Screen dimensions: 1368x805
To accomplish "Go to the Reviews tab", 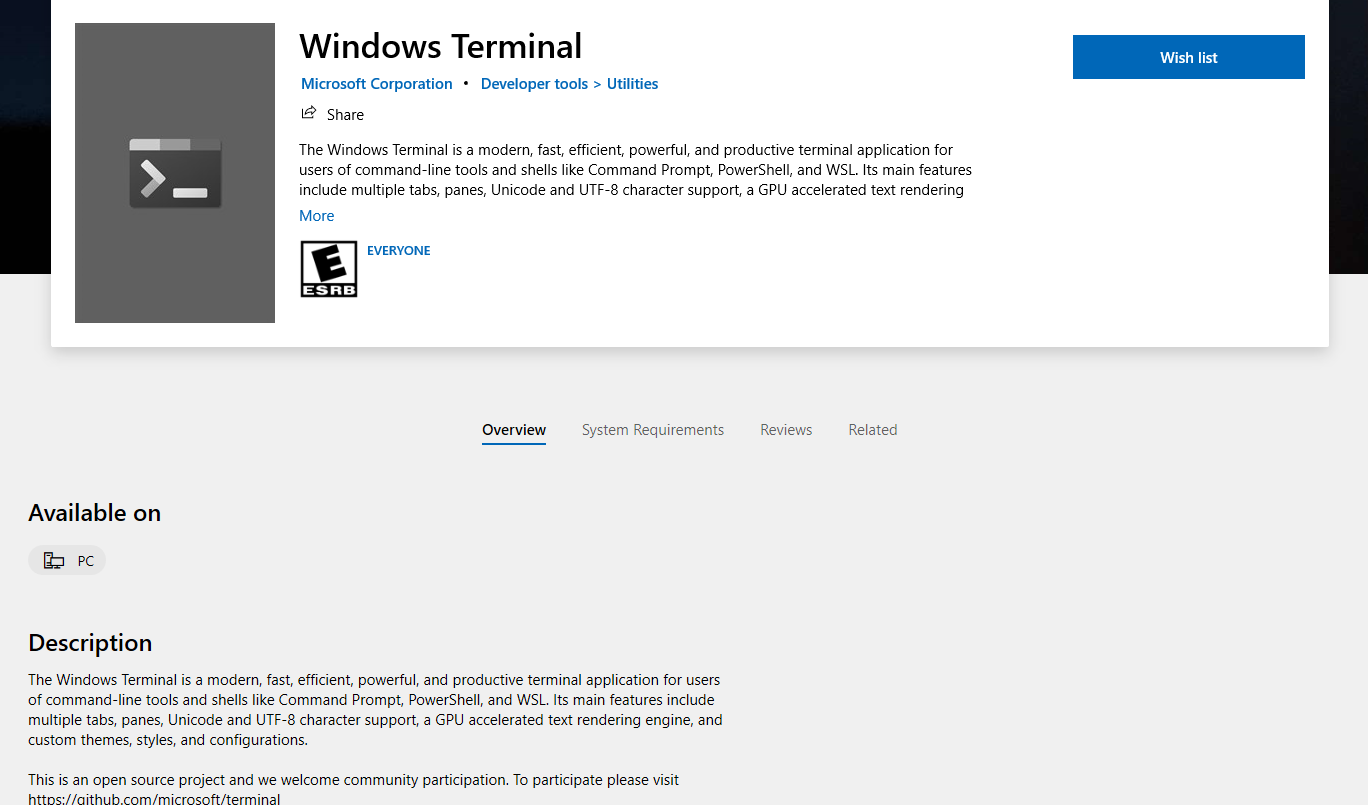I will pos(786,430).
